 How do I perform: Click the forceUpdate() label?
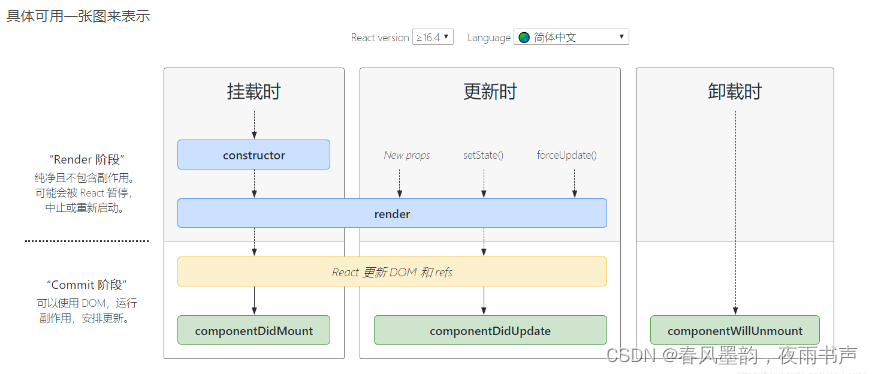tap(567, 155)
